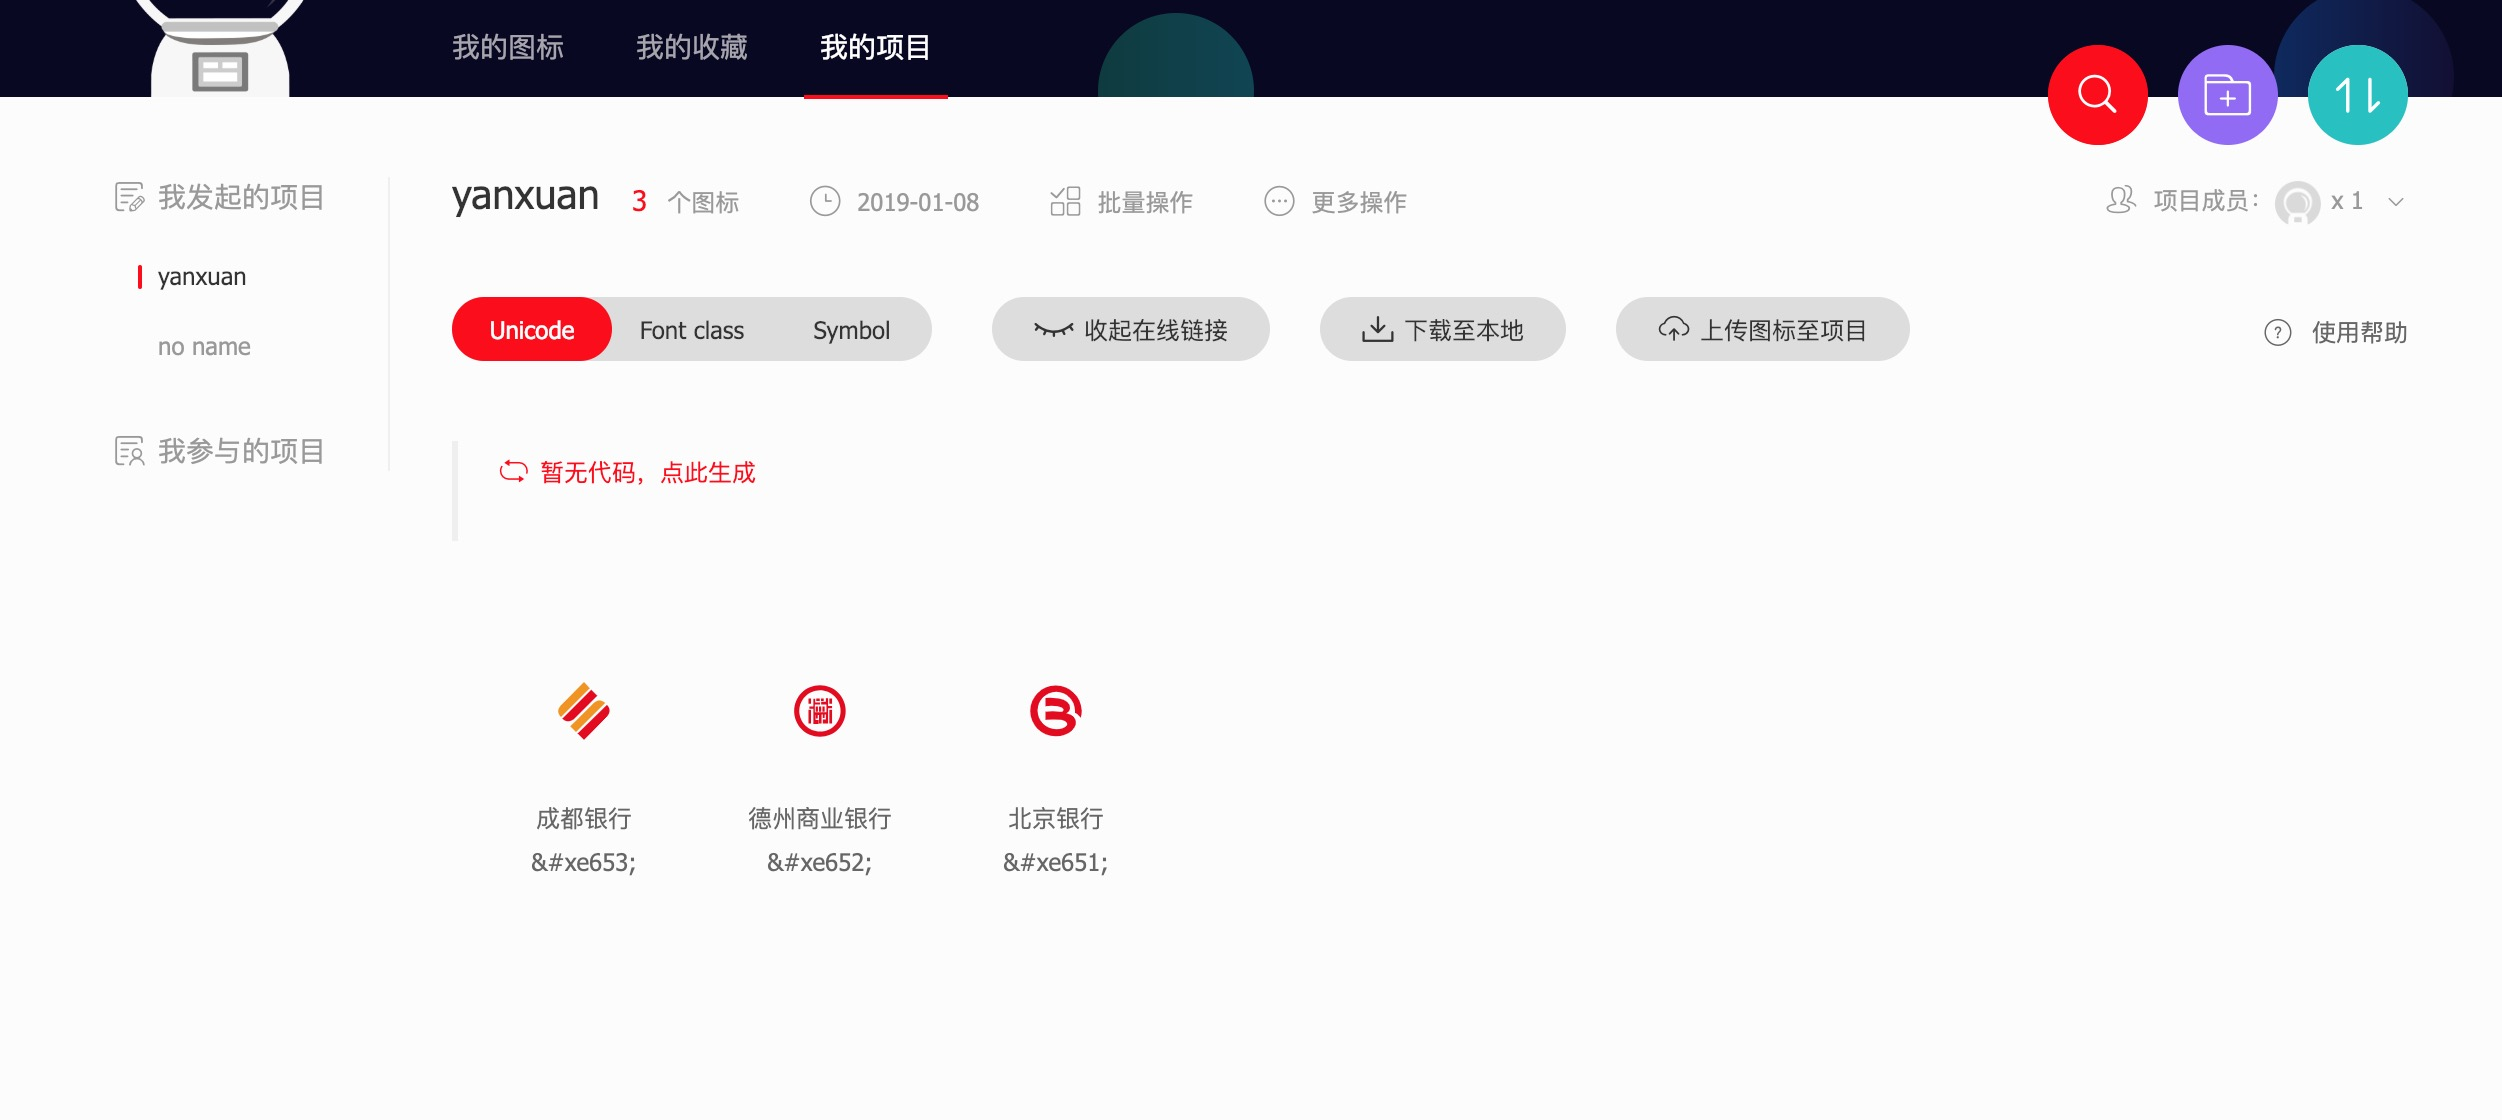This screenshot has width=2502, height=1120.
Task: Click the purple new-folder icon in header
Action: pos(2229,93)
